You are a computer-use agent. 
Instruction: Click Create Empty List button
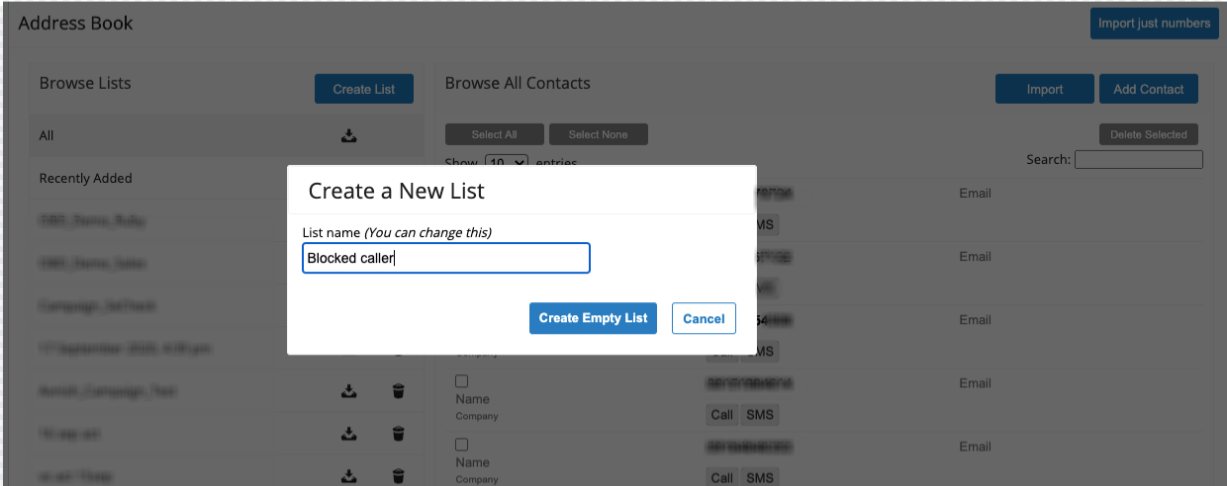(x=593, y=318)
